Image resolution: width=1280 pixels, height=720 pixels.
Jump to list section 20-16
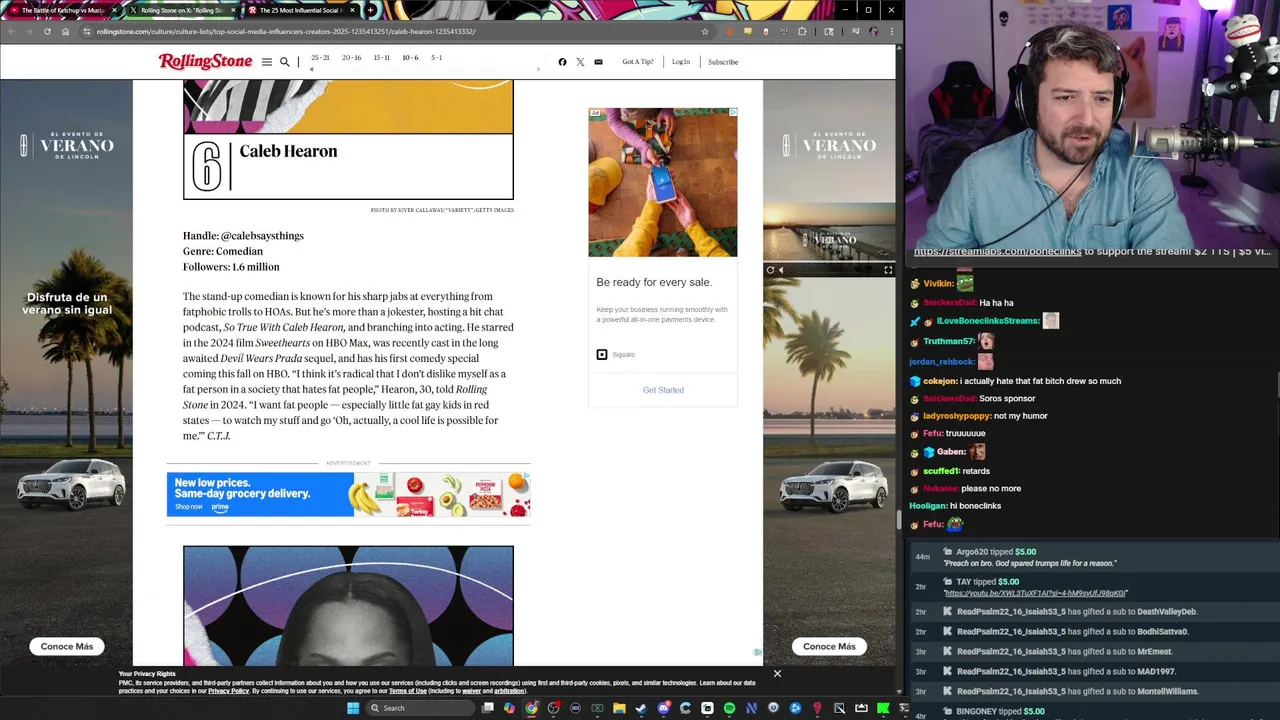(351, 58)
